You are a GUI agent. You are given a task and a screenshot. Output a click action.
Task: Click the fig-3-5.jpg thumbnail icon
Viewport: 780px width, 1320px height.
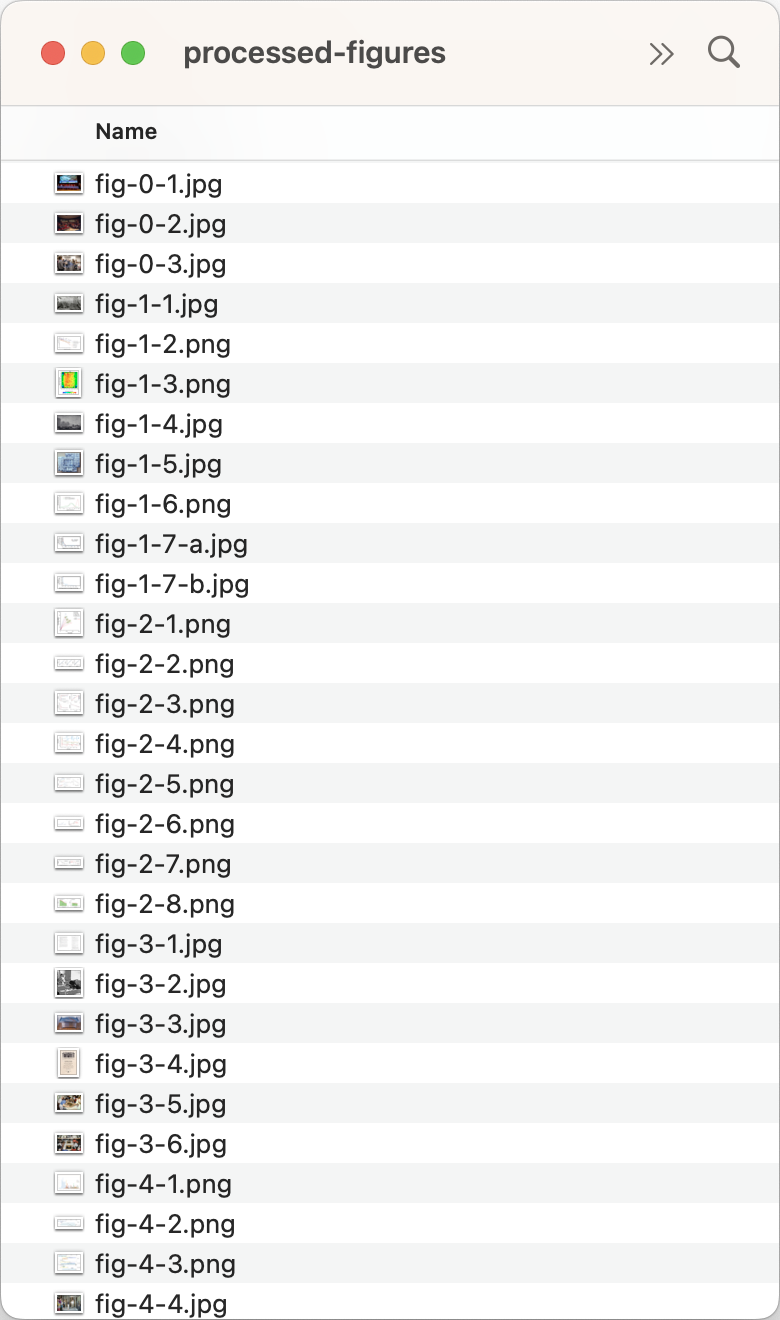click(68, 1103)
